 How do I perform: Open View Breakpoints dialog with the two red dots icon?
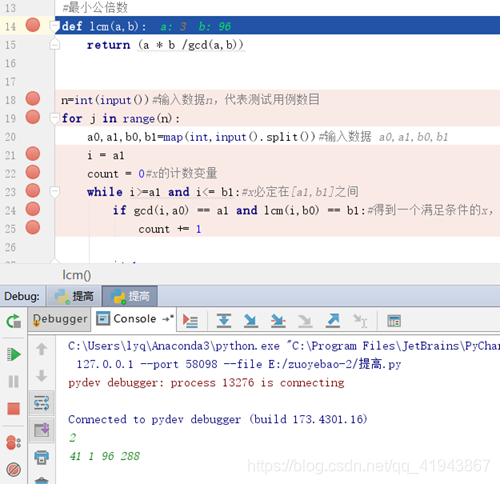(14, 443)
